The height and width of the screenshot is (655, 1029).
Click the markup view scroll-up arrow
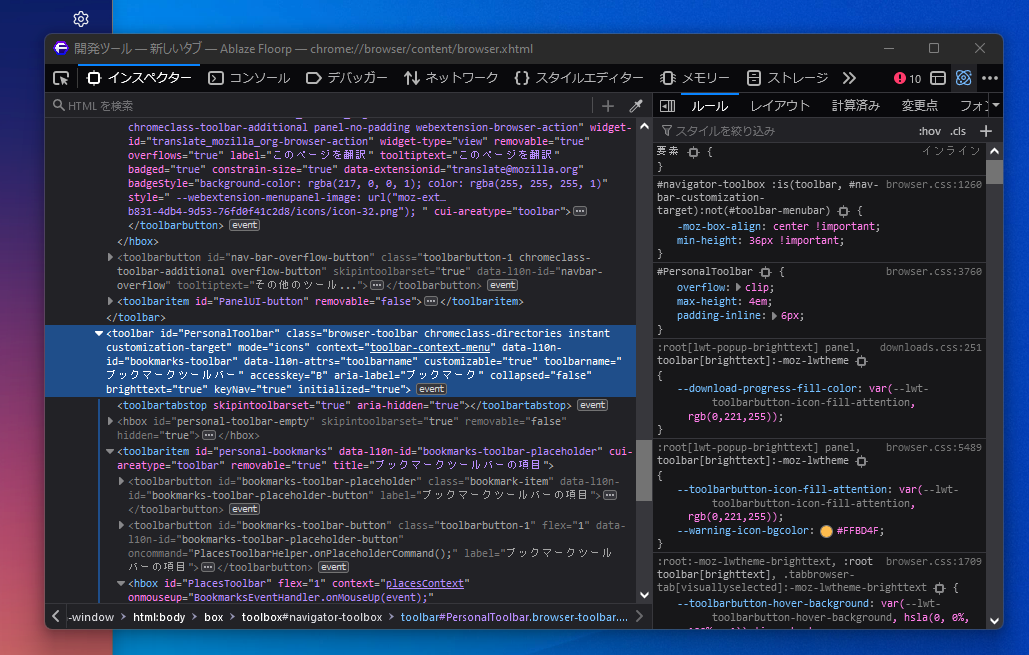tap(644, 127)
